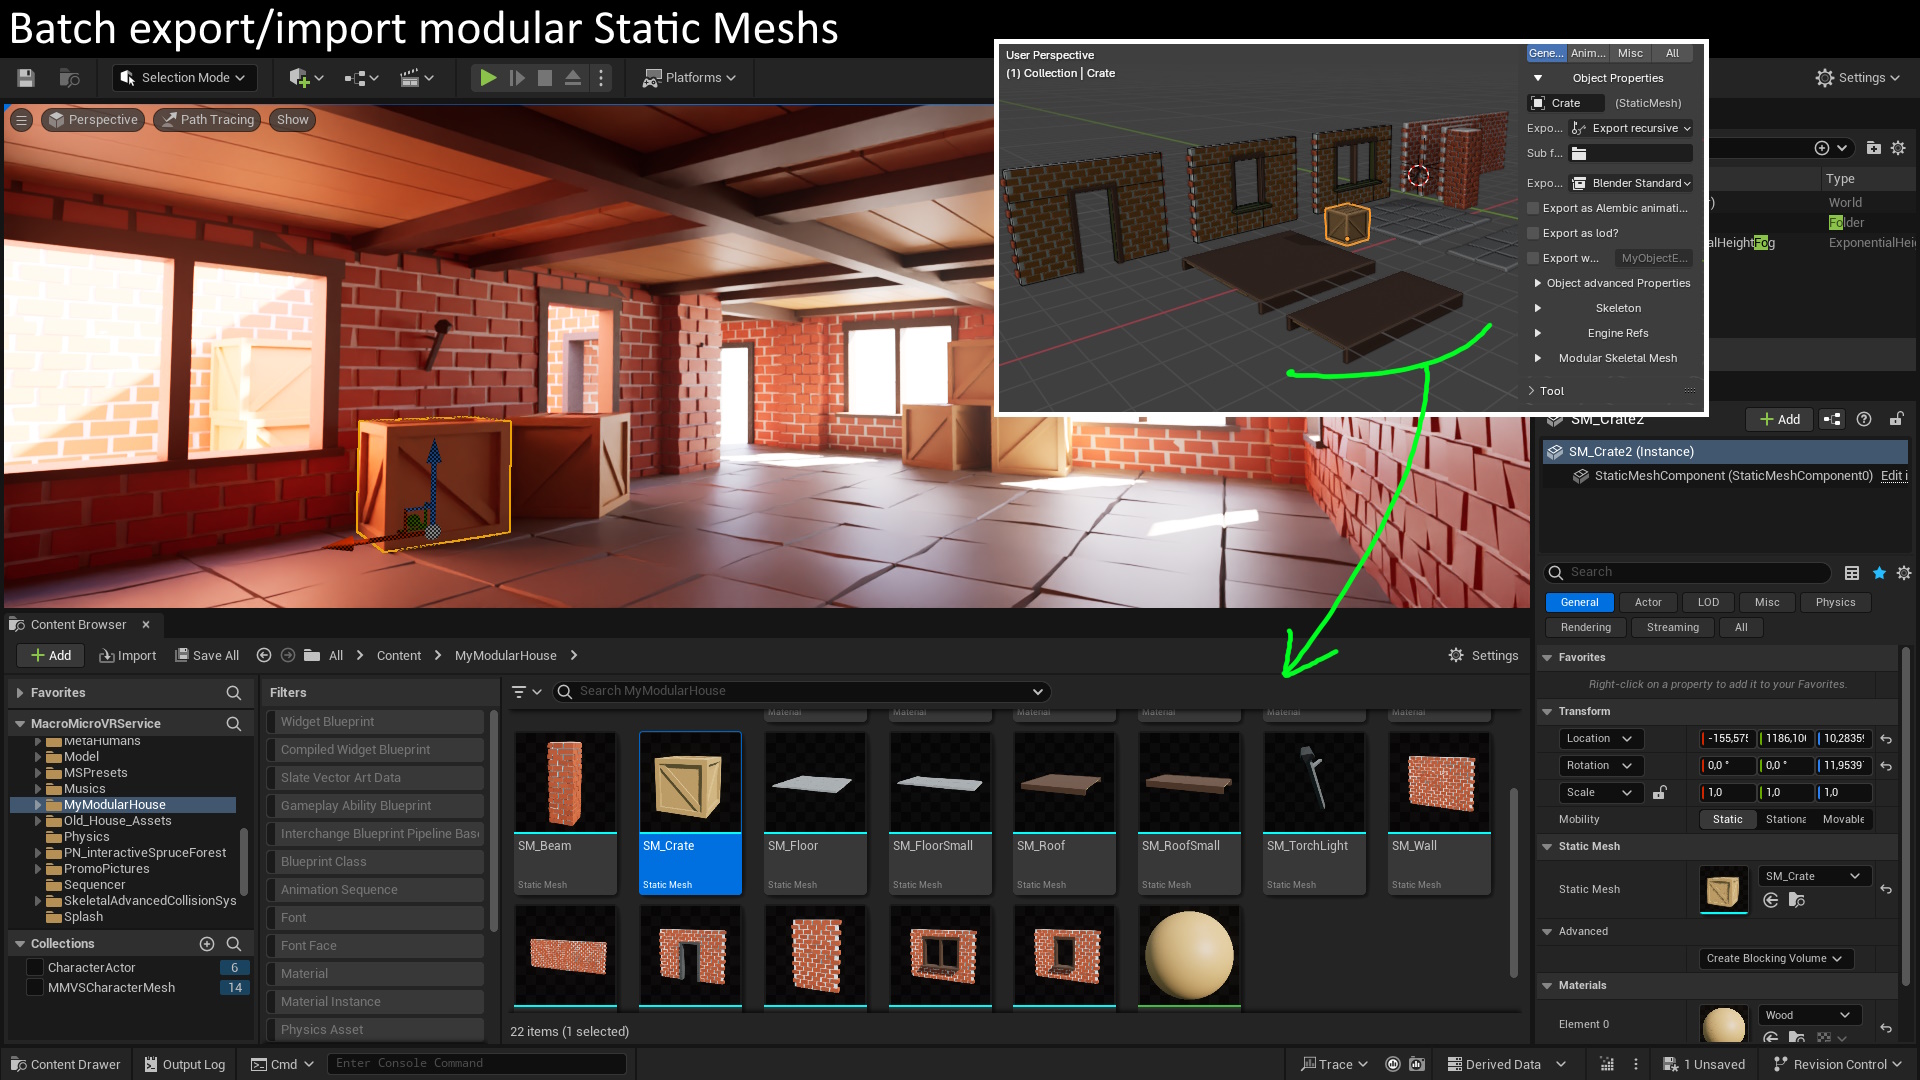Collapse the MacroMicroVRService tree
Screen dimensions: 1920x1080
19,724
